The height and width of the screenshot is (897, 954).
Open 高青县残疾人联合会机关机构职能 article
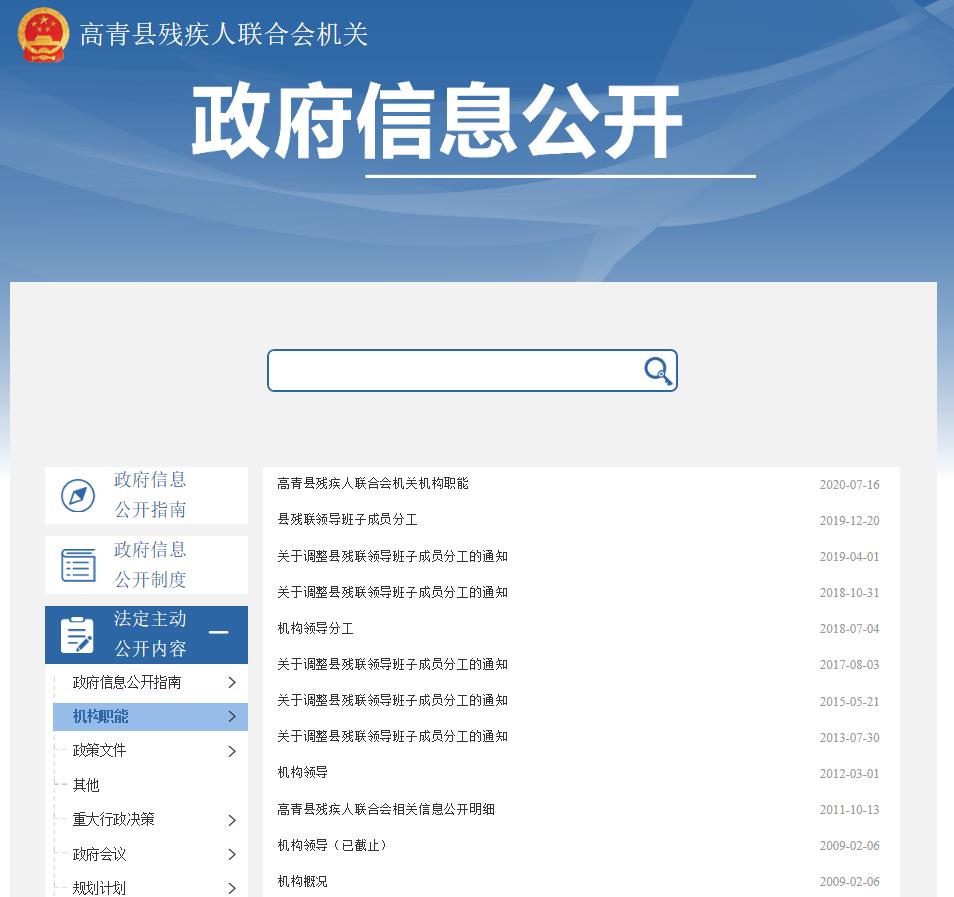tap(372, 484)
